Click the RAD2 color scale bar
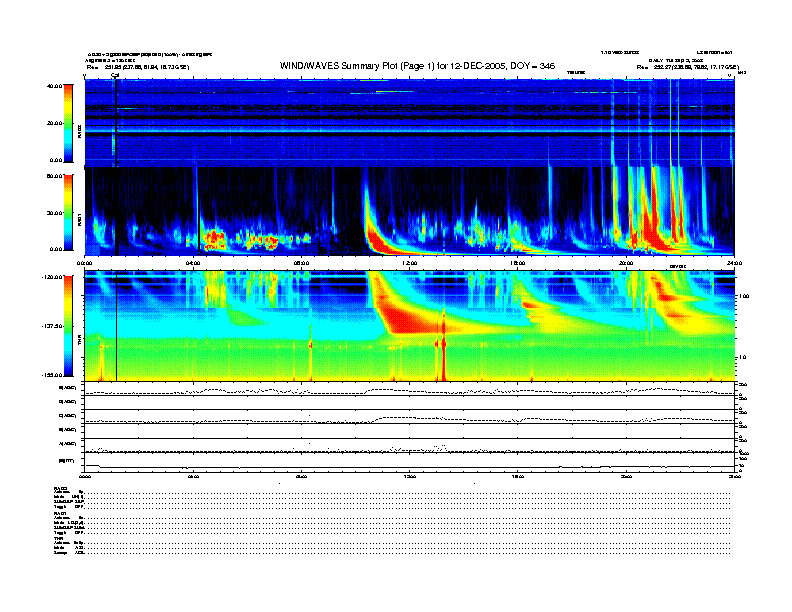 69,123
